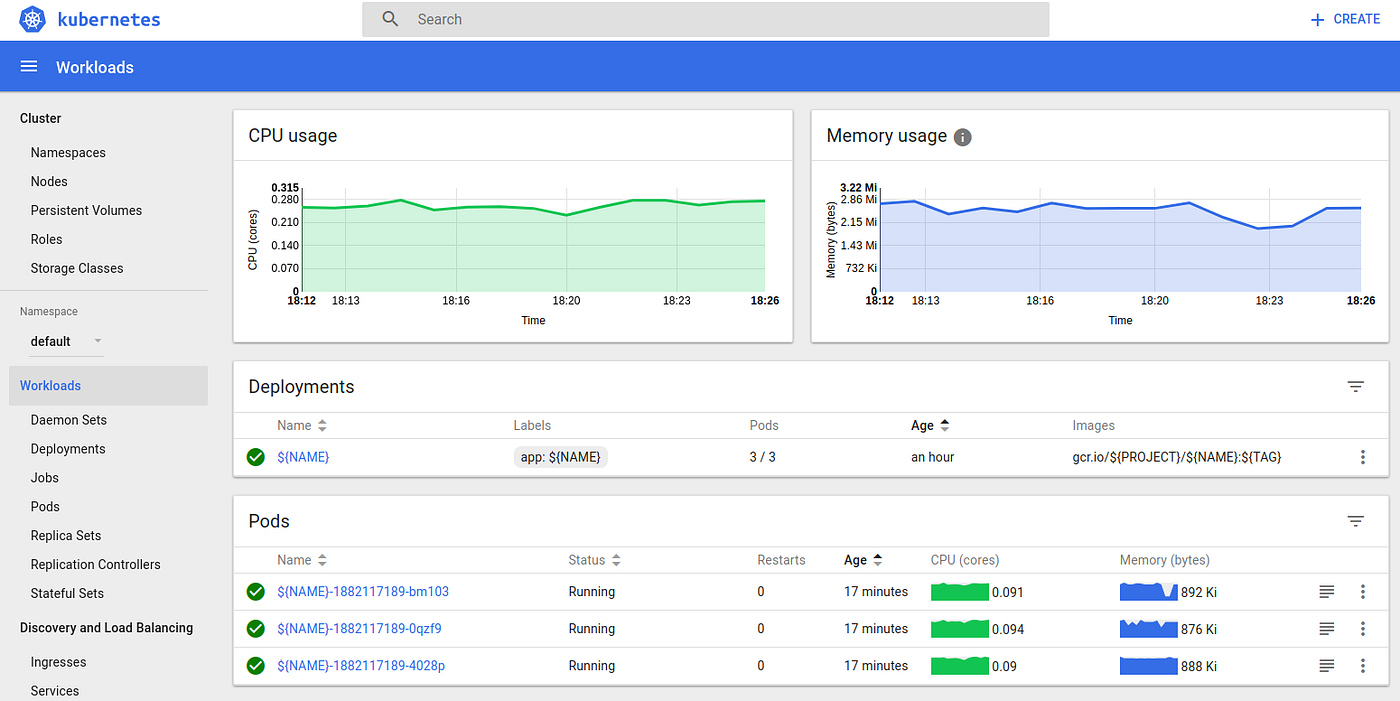Screen dimensions: 1400x701
Task: Open the three-dot menu for pod ending 4028p
Action: click(1362, 665)
